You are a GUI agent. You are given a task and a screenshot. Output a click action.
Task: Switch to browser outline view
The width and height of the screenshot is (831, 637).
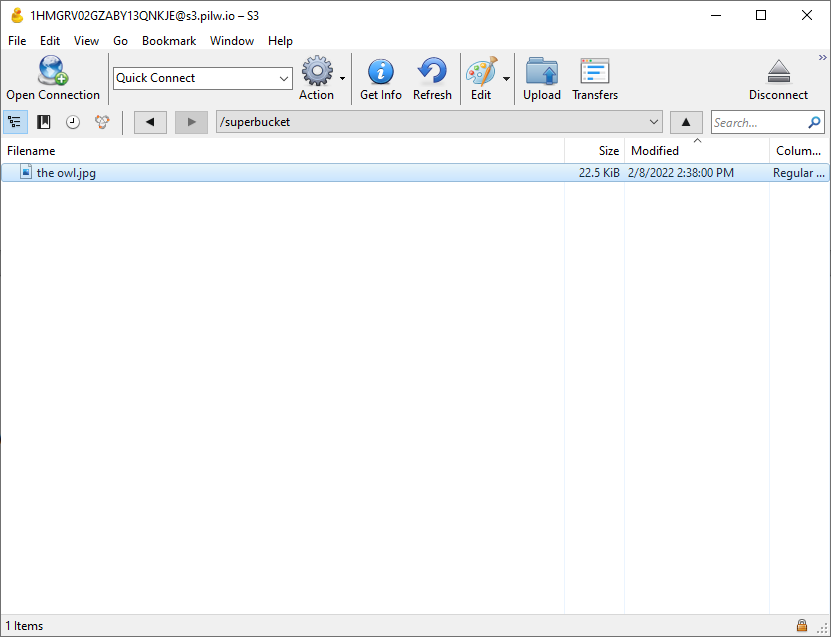tap(15, 122)
